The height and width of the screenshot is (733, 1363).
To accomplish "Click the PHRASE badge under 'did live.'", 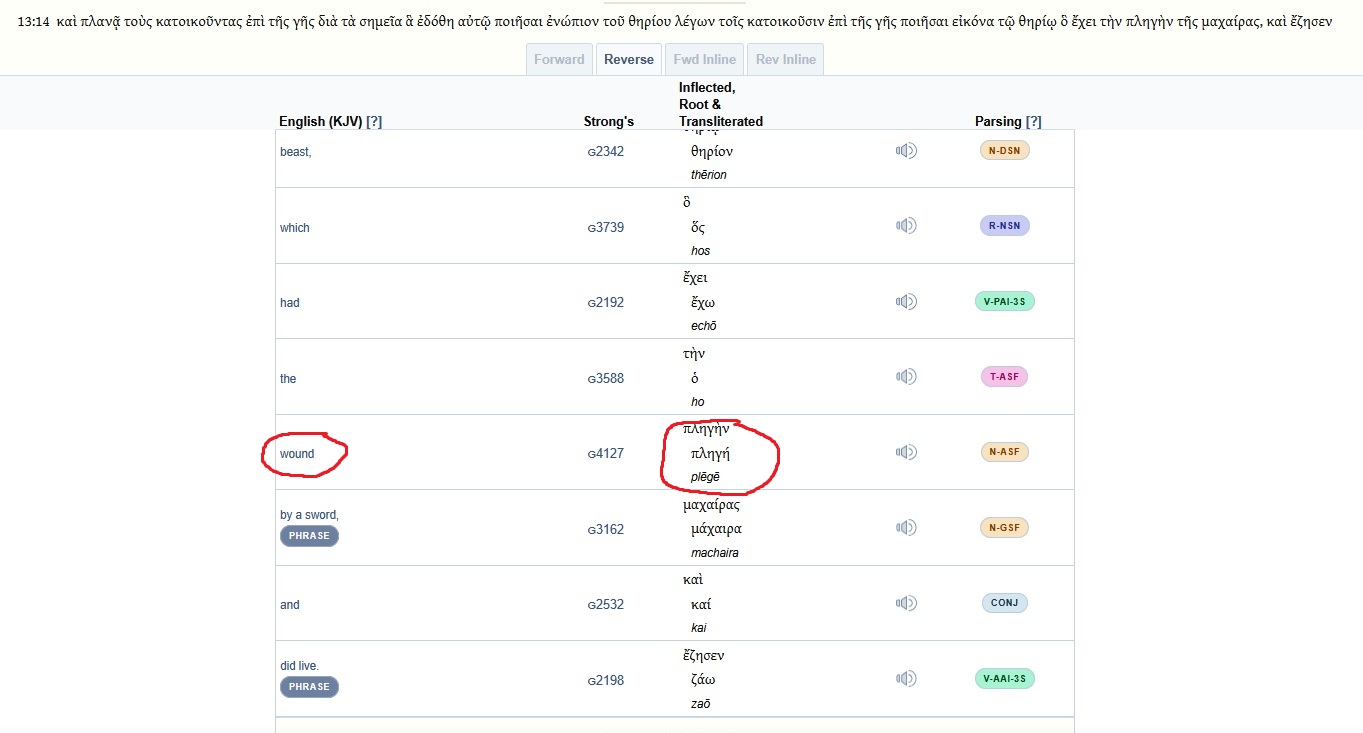I will [309, 687].
